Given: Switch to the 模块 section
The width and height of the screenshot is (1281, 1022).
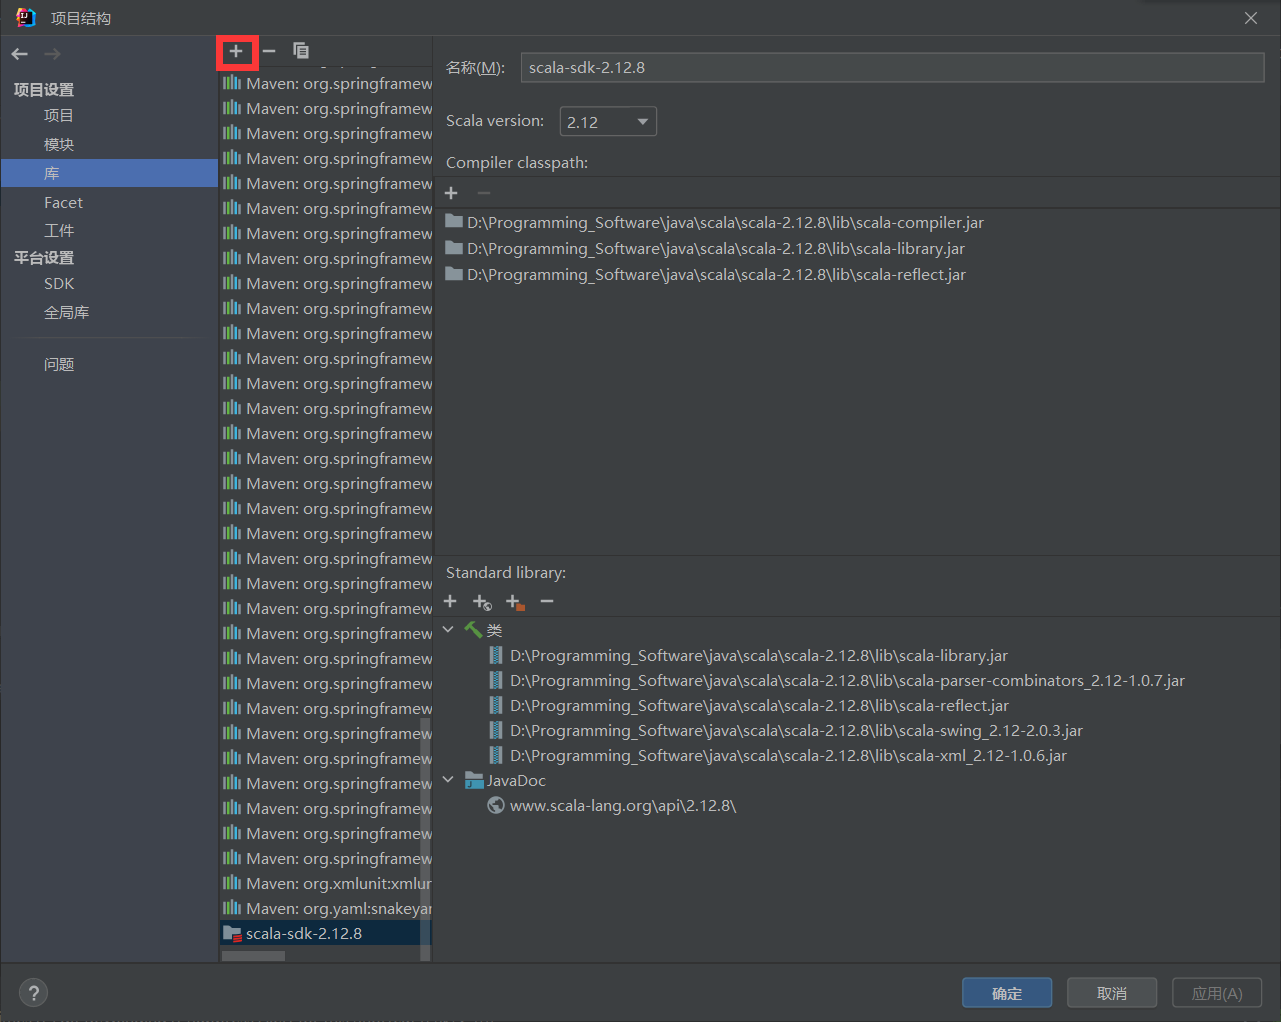Looking at the screenshot, I should tap(59, 145).
